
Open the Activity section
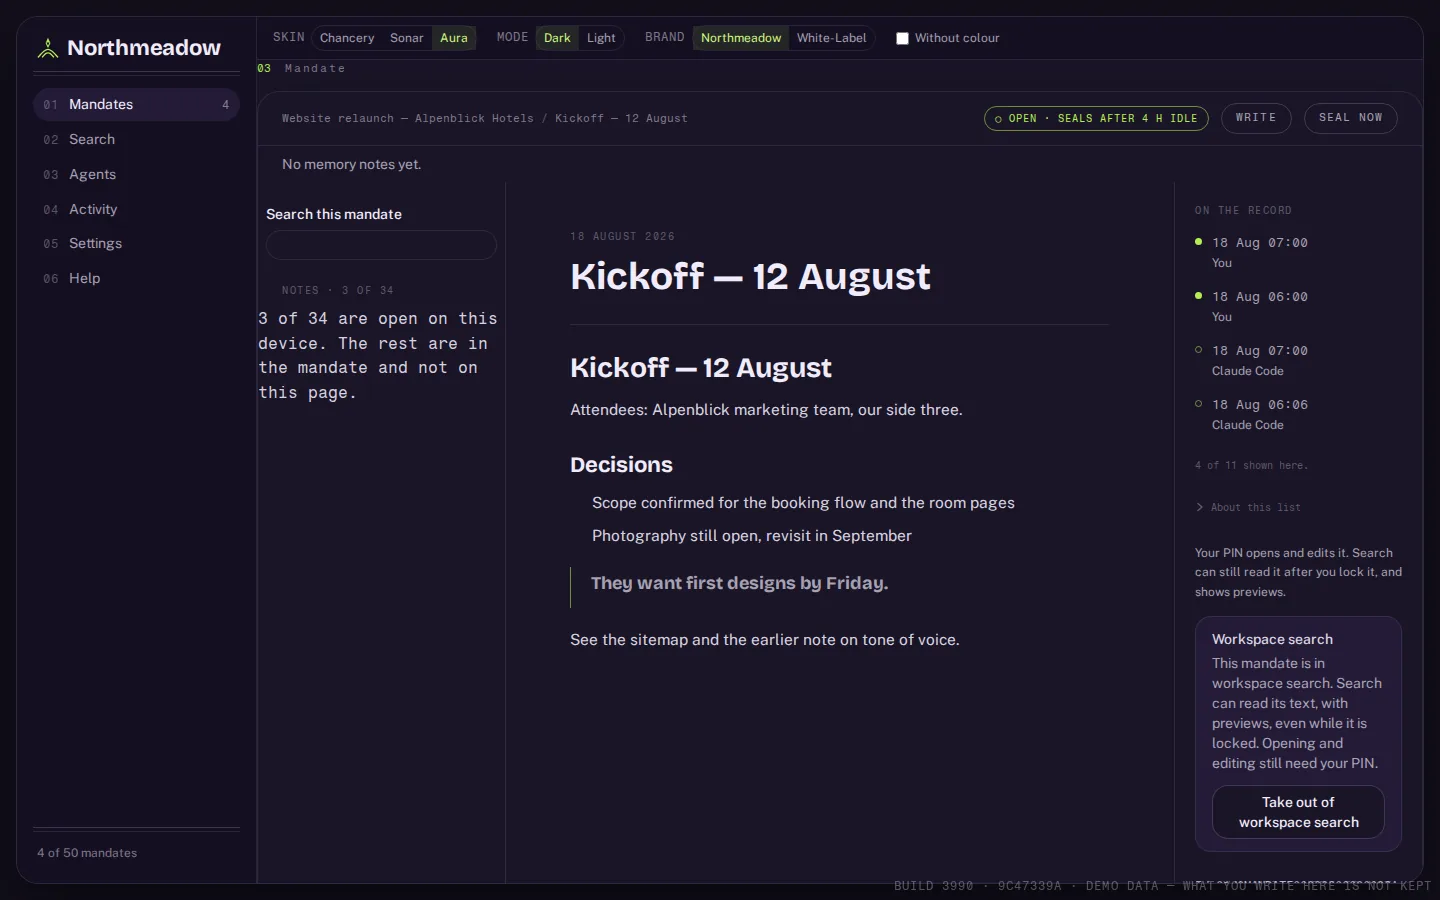pyautogui.click(x=136, y=209)
